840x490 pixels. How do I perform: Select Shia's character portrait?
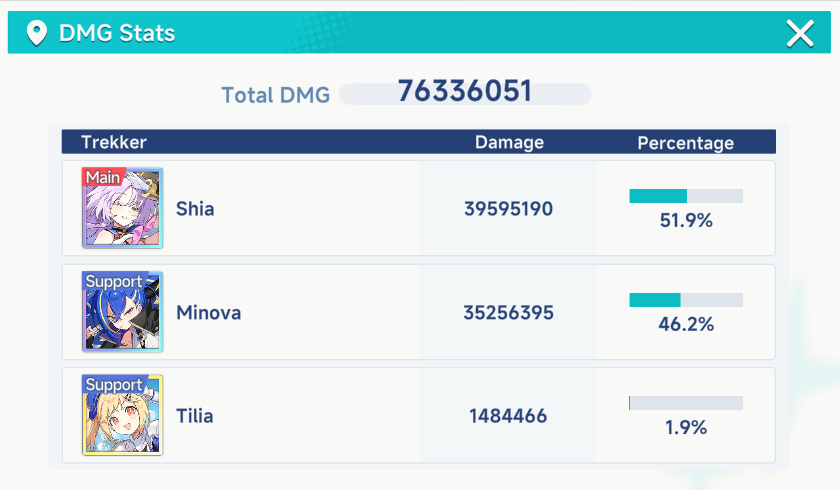(122, 210)
